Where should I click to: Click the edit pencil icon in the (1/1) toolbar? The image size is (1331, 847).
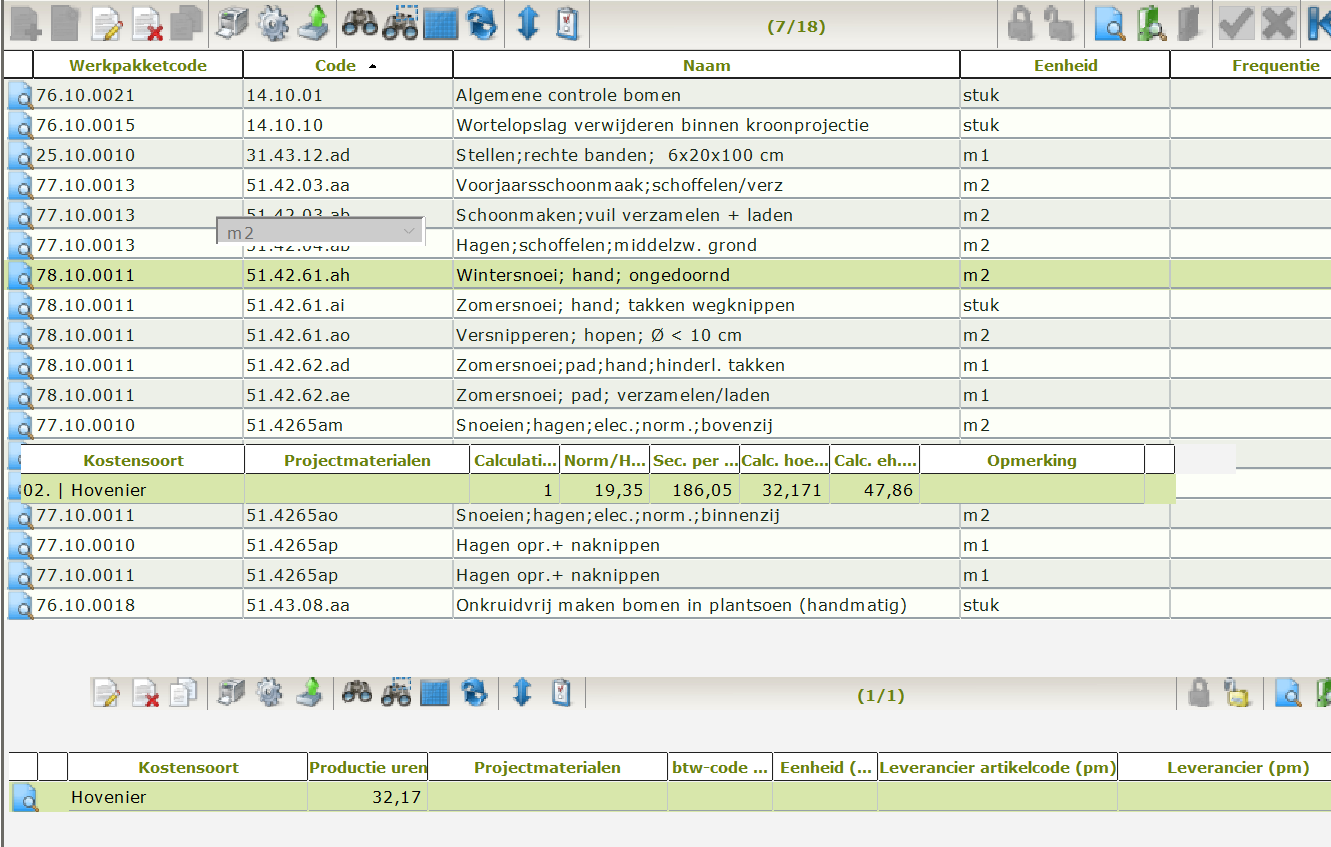click(x=106, y=692)
